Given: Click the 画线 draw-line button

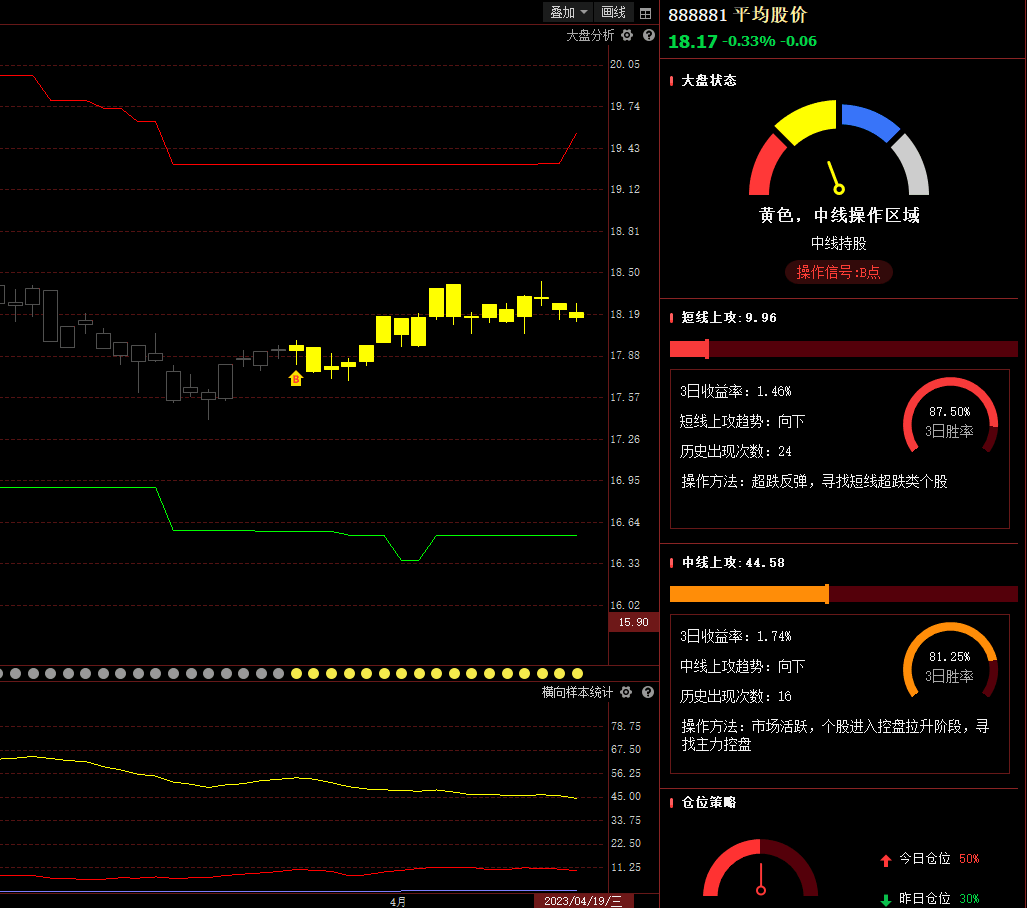Looking at the screenshot, I should point(613,12).
